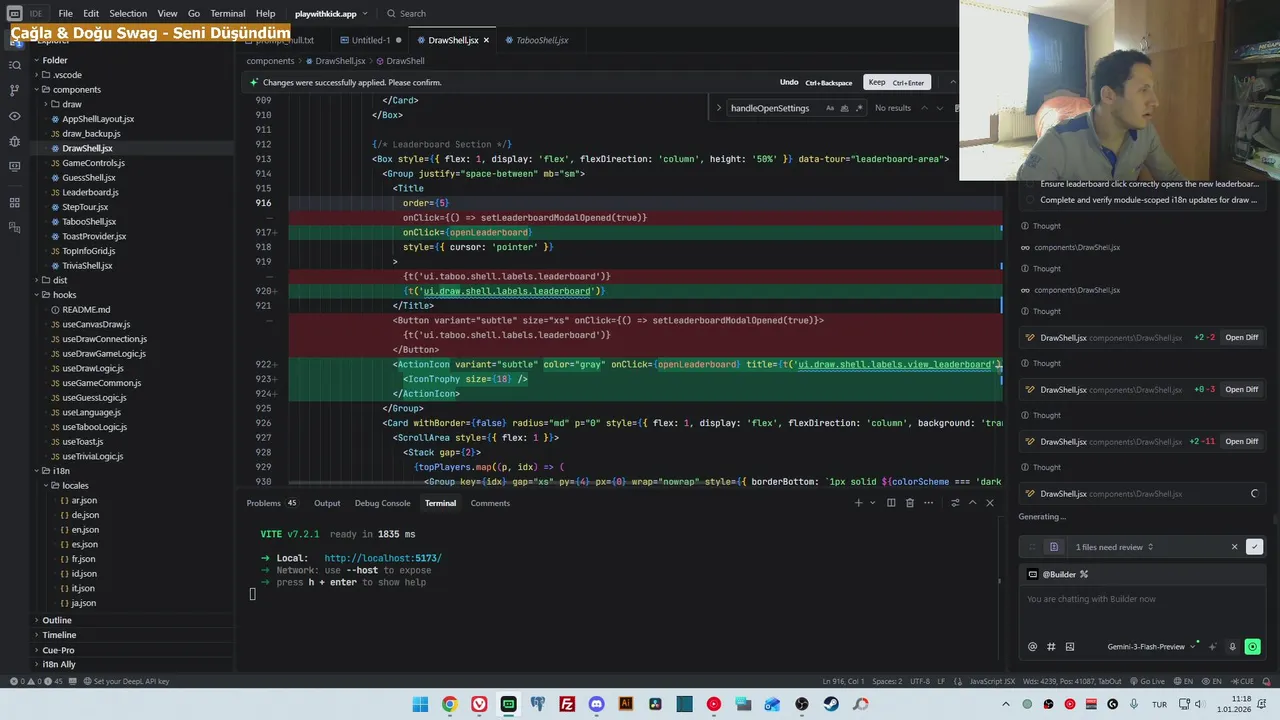
Task: Toggle the replace row in the find widget
Action: pos(718,108)
